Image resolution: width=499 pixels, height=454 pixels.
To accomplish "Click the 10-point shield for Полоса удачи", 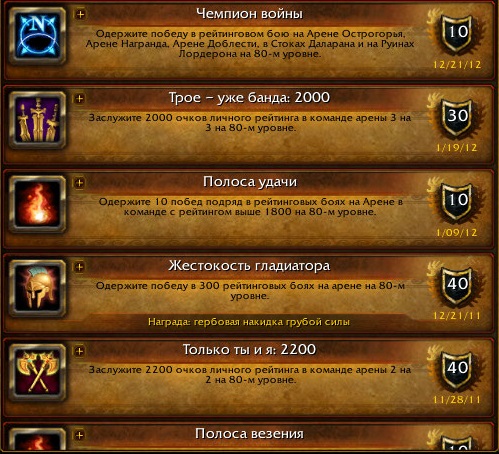I will pos(457,201).
